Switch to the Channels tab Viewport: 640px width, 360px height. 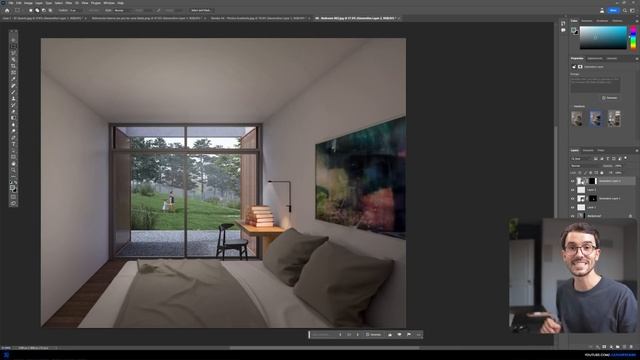point(588,151)
